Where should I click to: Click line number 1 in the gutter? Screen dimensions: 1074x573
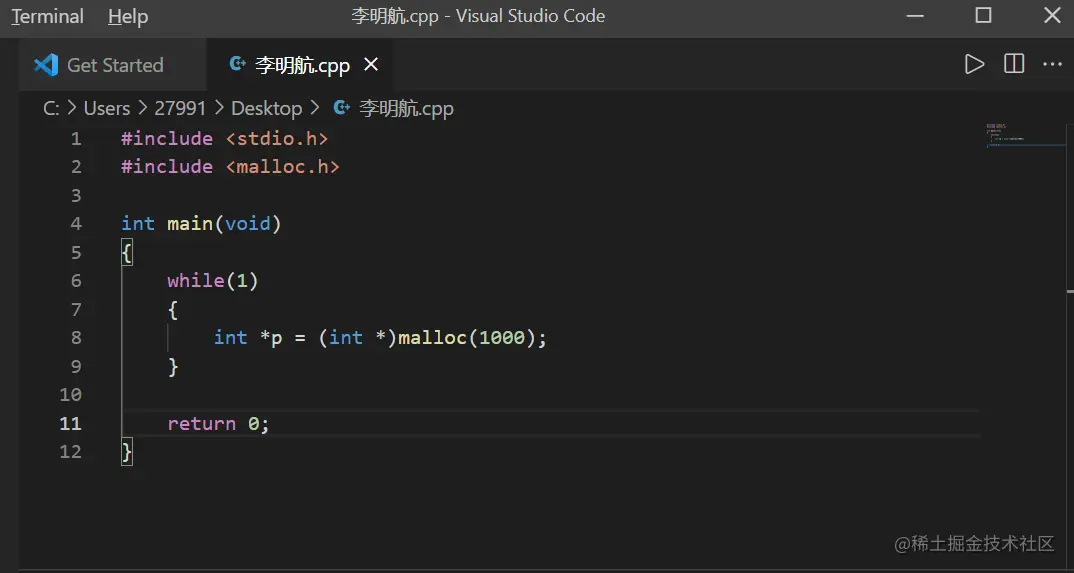(x=76, y=139)
